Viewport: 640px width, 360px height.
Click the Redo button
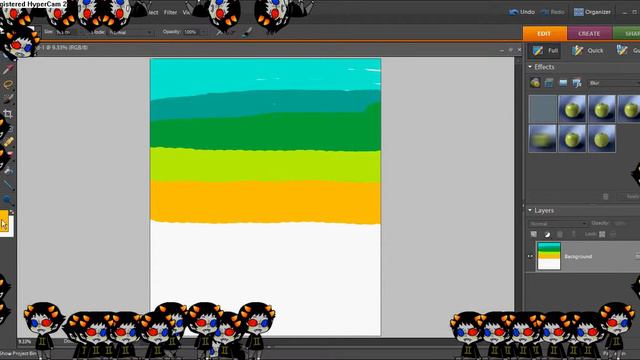(552, 12)
